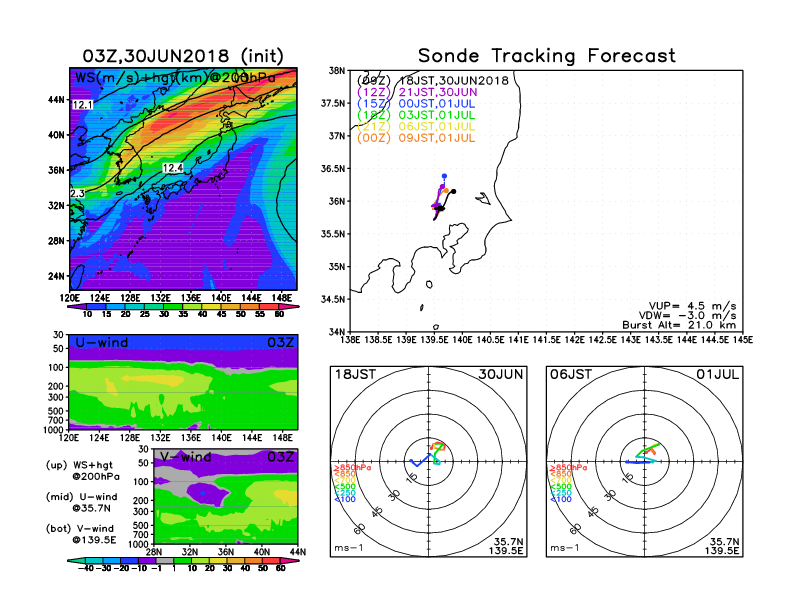Click the "U-wind" panel label

point(102,342)
